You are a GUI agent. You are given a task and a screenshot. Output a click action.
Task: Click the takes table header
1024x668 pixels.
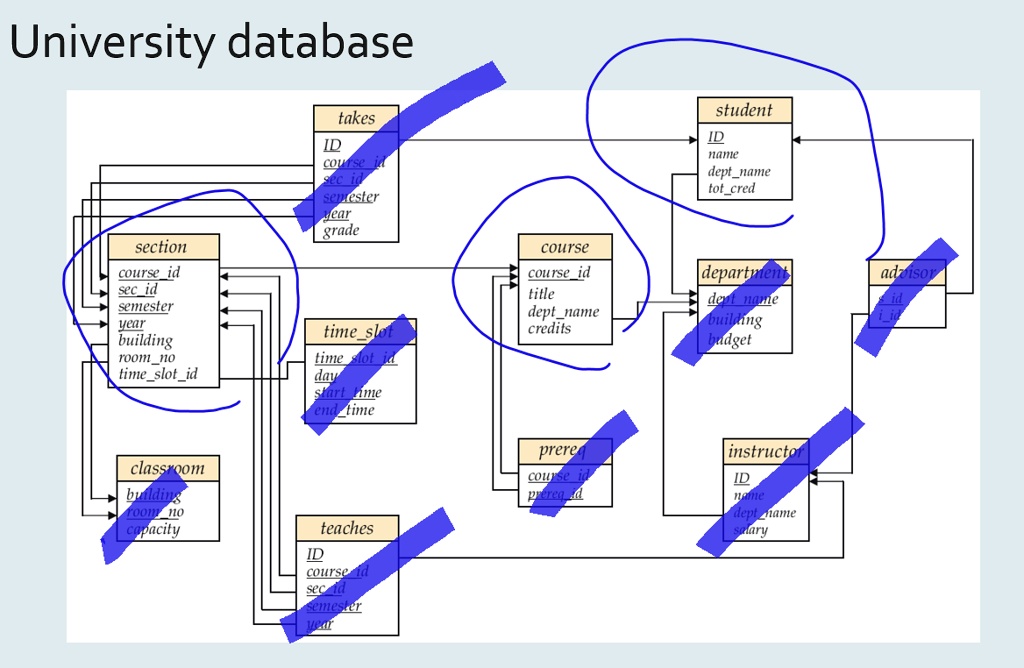(x=356, y=118)
